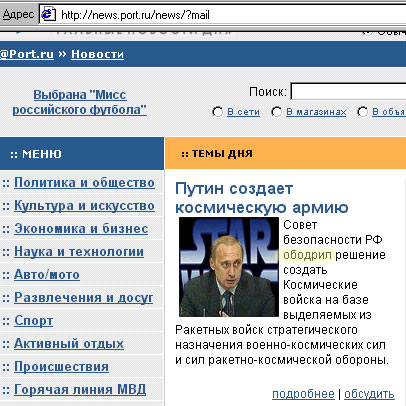Select the 'В магазинах' radio button
The width and height of the screenshot is (406, 406).
click(277, 112)
